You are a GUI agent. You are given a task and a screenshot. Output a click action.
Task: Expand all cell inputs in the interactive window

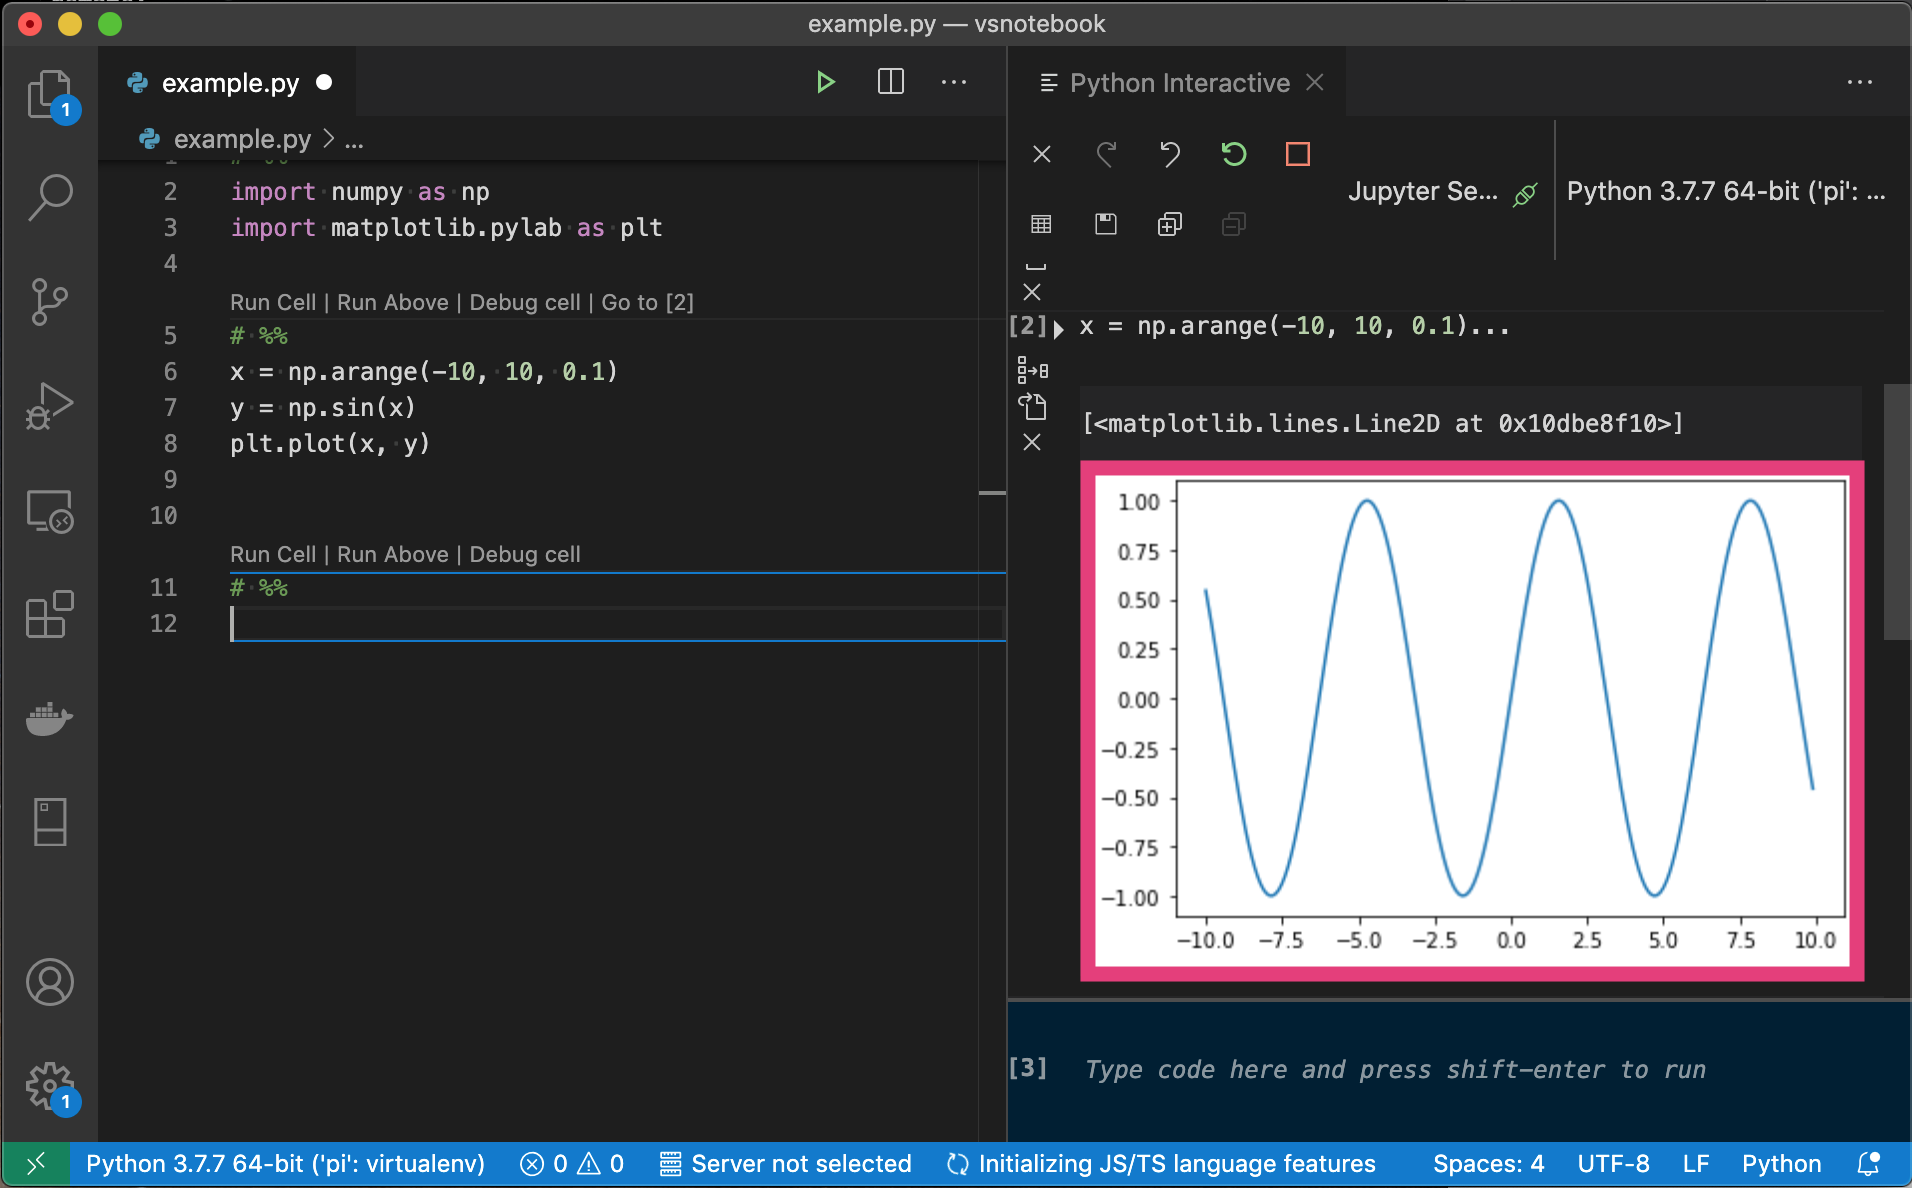(1169, 224)
